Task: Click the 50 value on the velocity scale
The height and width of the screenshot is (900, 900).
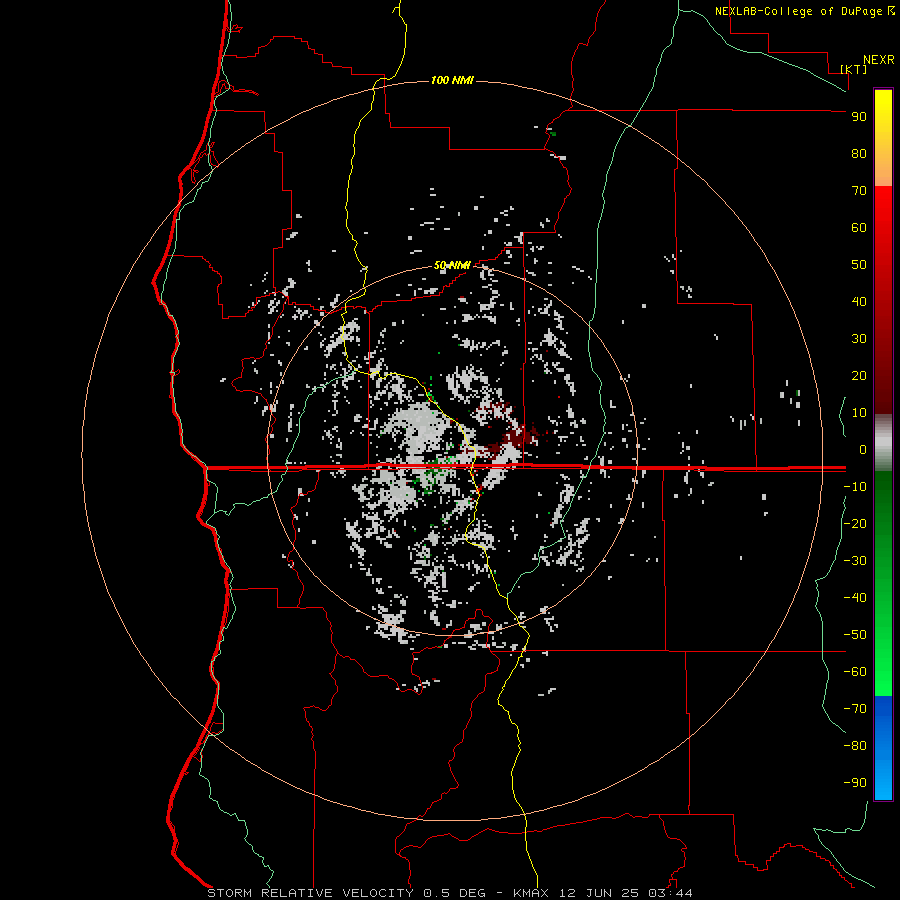Action: pos(859,265)
